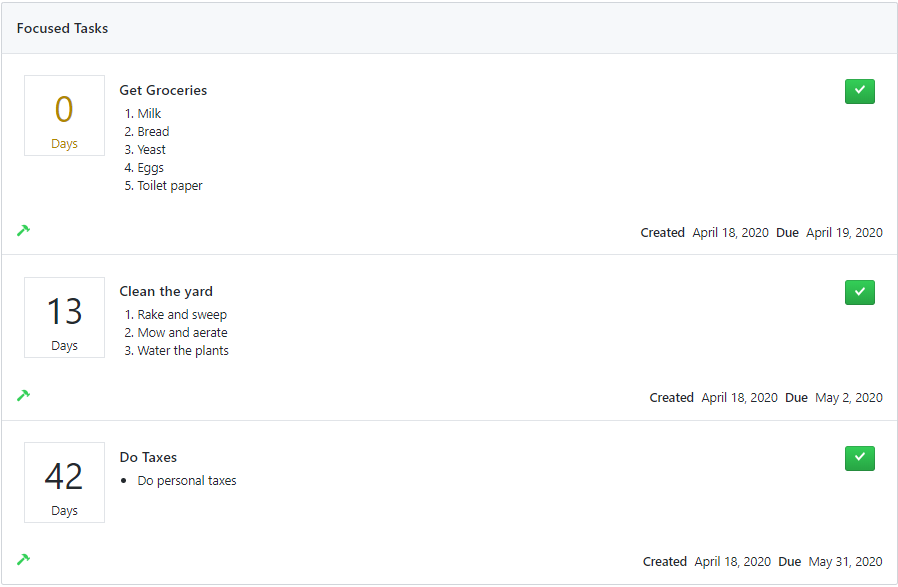Image resolution: width=898 pixels, height=587 pixels.
Task: Mark Clean the yard task as complete
Action: point(860,292)
